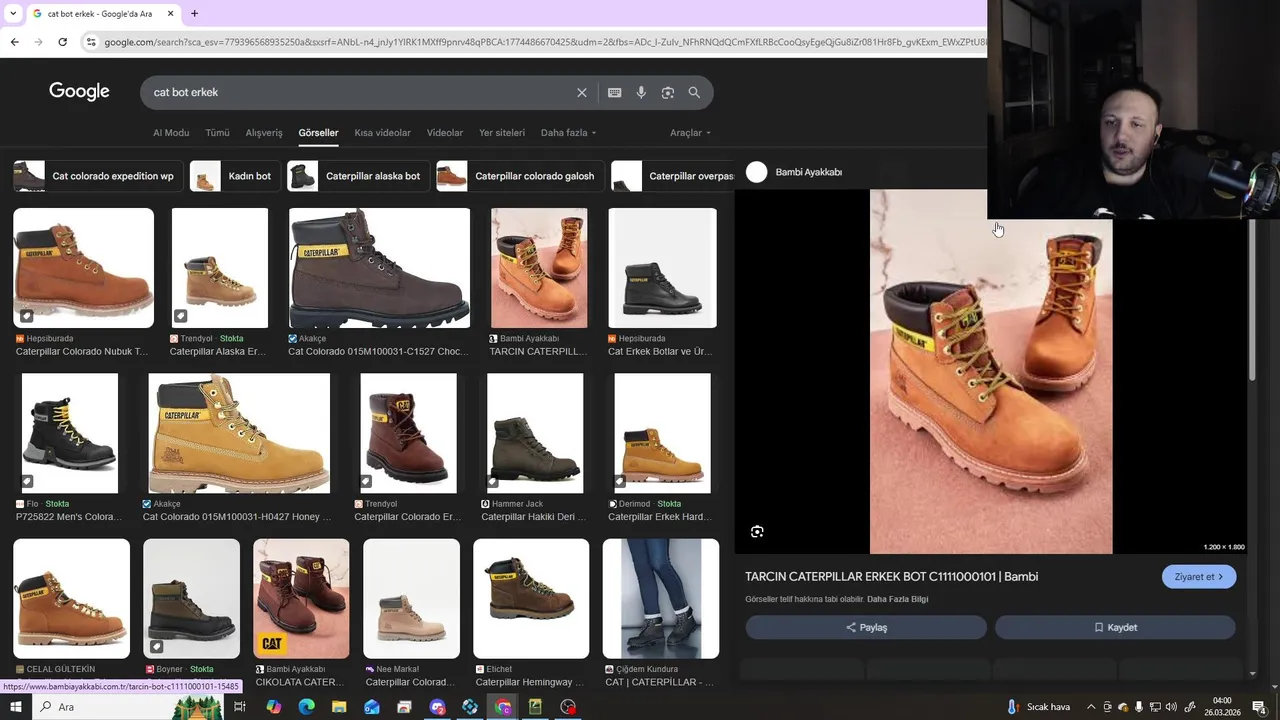The width and height of the screenshot is (1280, 720).
Task: Open Çiğdem Kundura CAT thumbnail
Action: [x=660, y=599]
